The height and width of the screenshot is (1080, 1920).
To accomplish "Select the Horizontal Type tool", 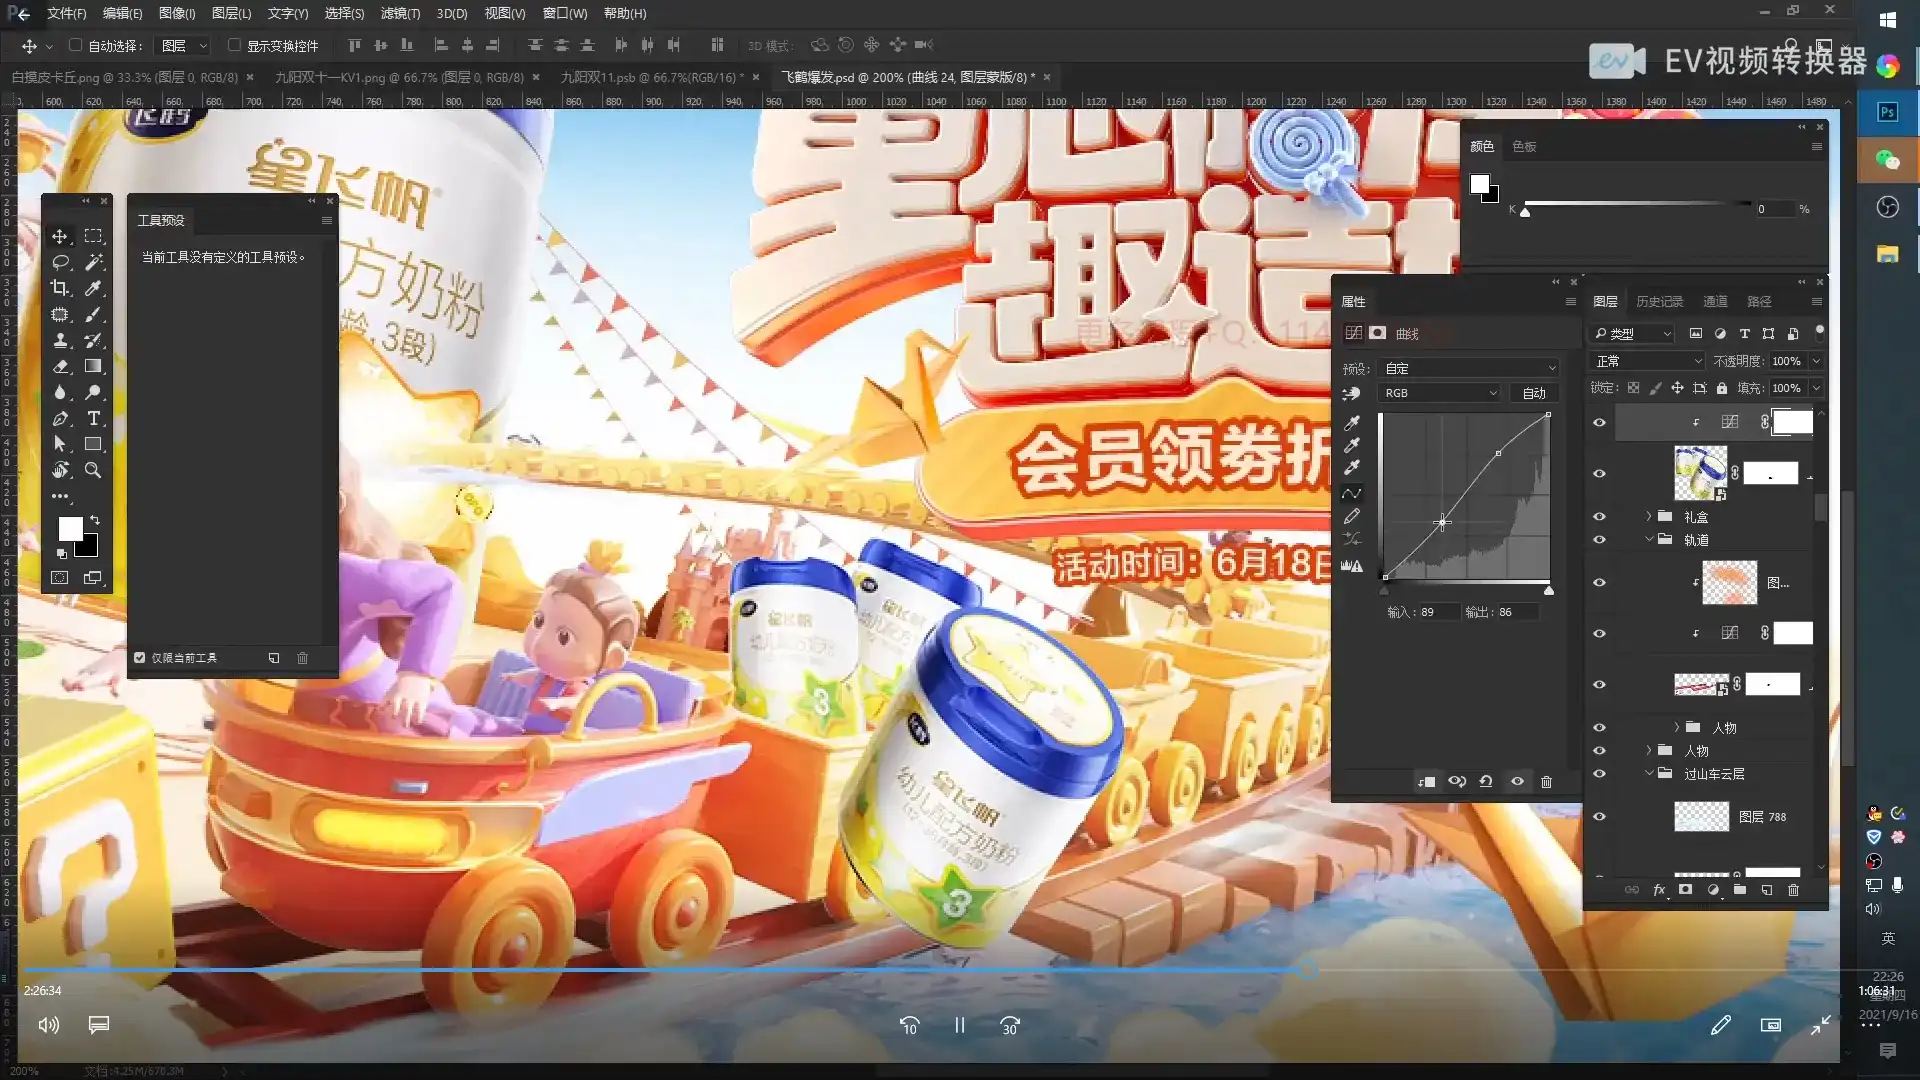I will click(93, 418).
